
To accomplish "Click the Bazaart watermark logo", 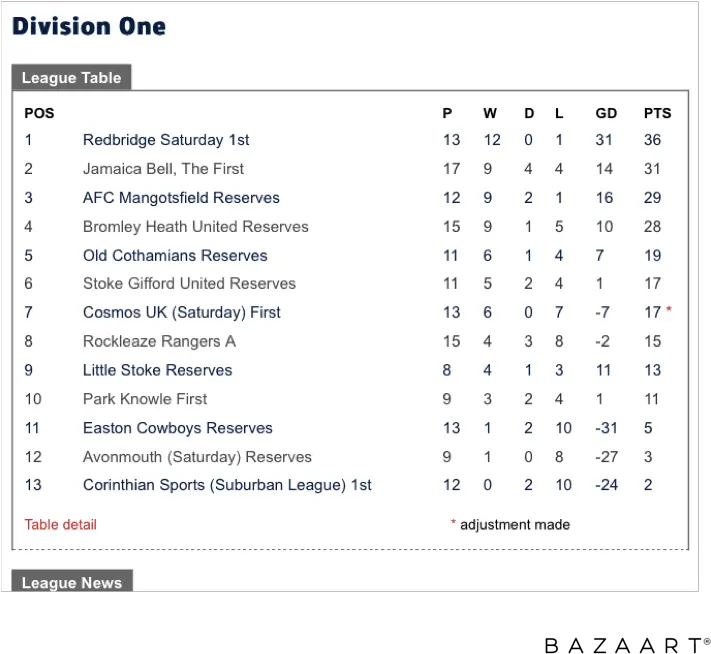I will pyautogui.click(x=627, y=645).
